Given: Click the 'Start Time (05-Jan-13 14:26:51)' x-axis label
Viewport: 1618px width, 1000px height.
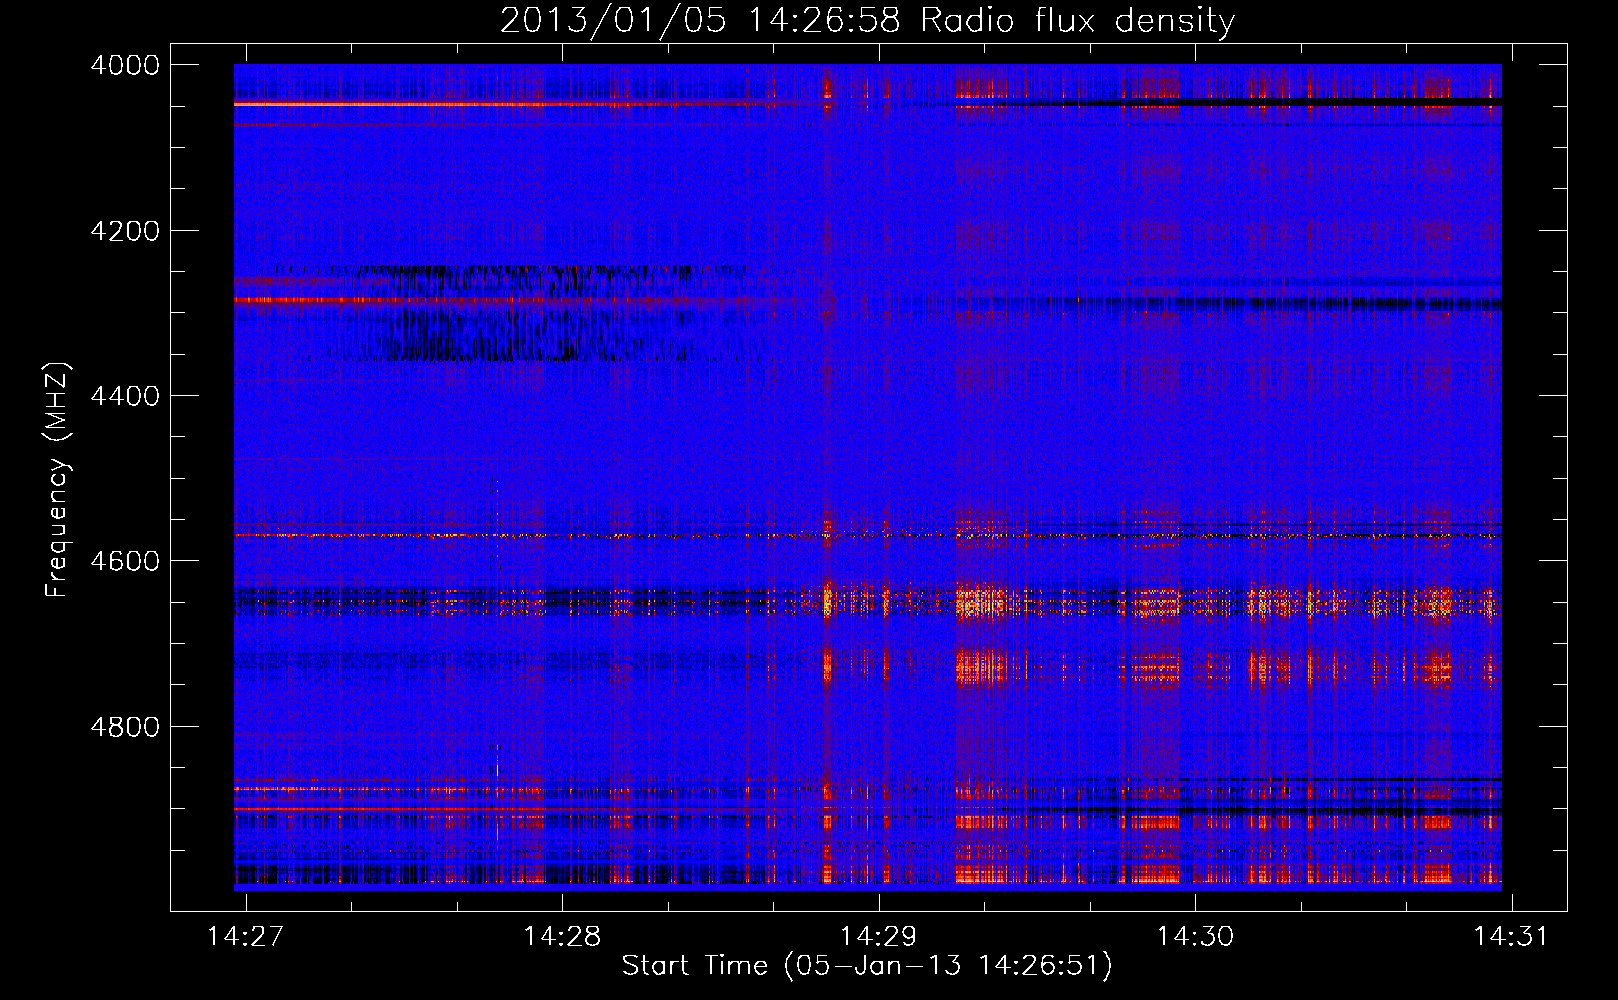Looking at the screenshot, I should point(867,966).
